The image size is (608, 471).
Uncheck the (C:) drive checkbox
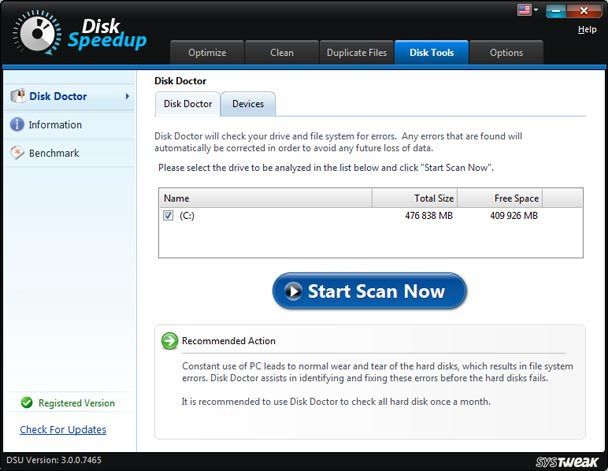[x=168, y=216]
